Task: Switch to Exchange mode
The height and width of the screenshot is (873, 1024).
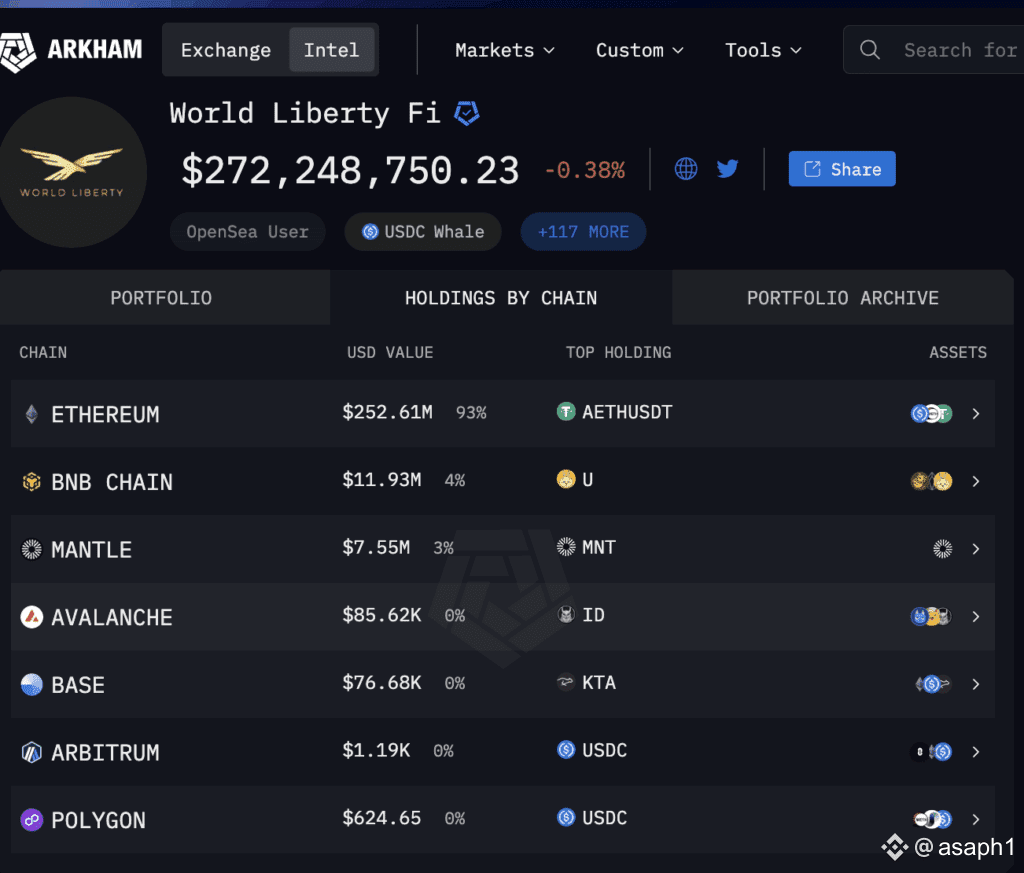Action: 226,50
